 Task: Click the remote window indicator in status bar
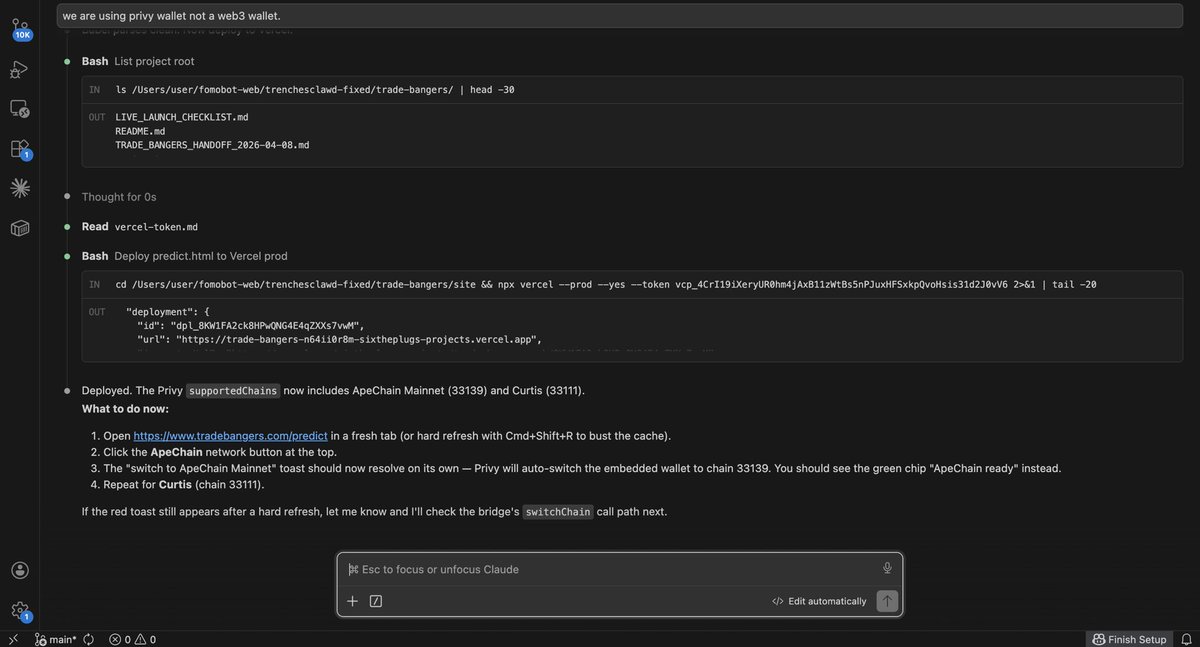13,639
